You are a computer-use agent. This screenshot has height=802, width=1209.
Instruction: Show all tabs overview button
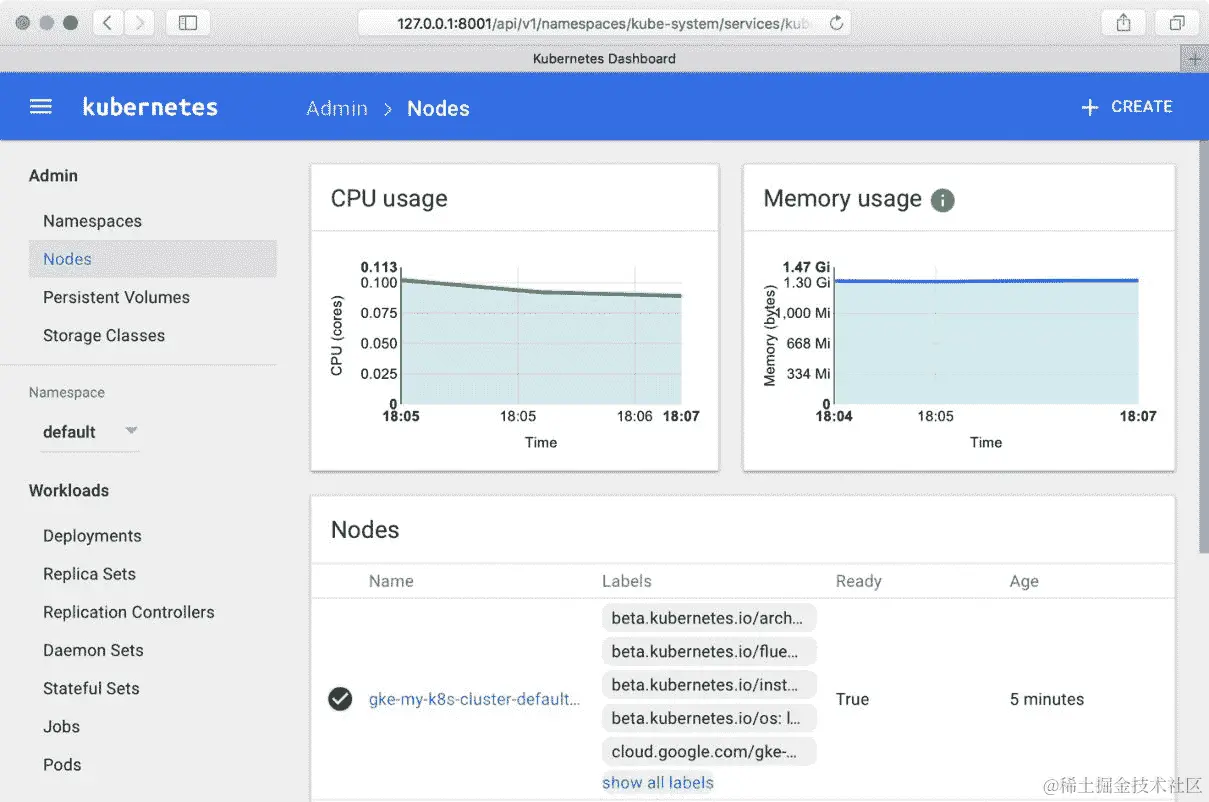point(1177,22)
